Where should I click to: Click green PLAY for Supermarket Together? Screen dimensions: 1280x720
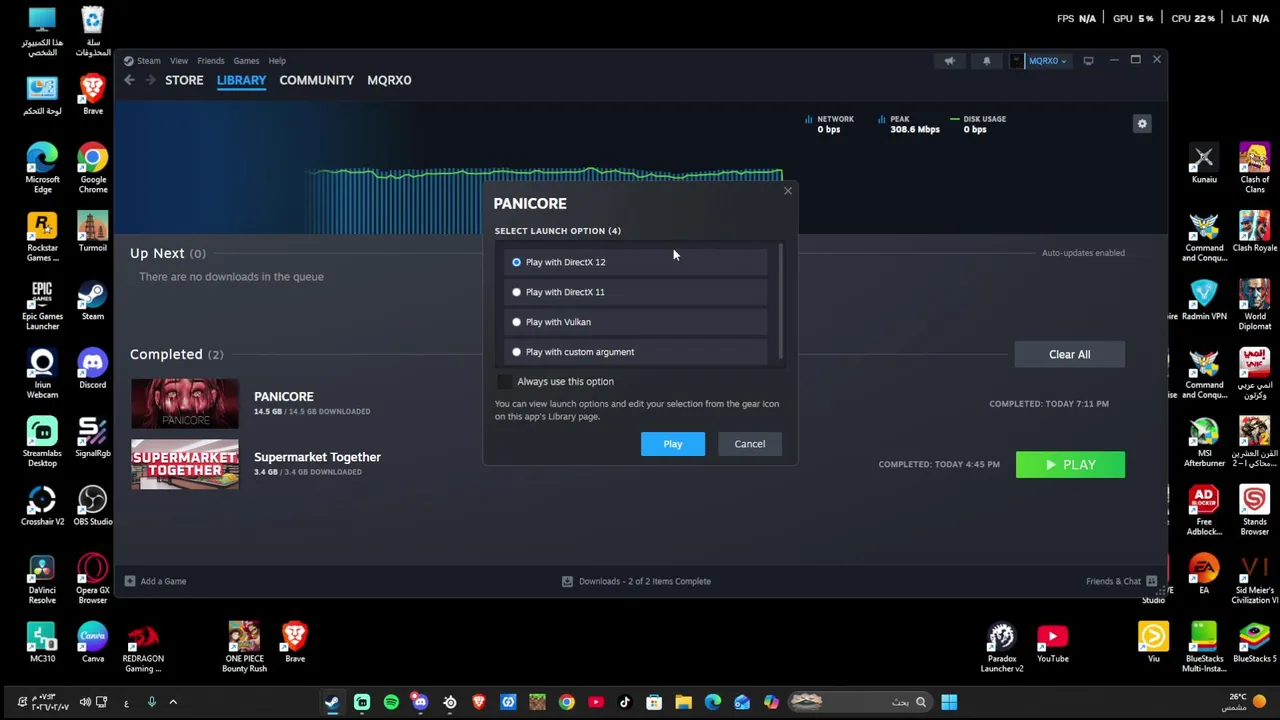pos(1070,465)
